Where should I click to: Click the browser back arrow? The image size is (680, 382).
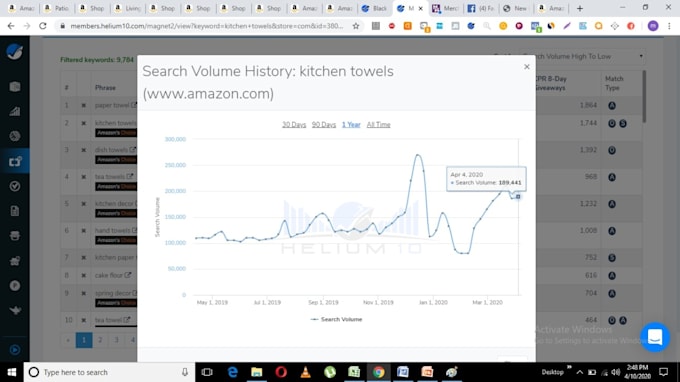pyautogui.click(x=11, y=26)
